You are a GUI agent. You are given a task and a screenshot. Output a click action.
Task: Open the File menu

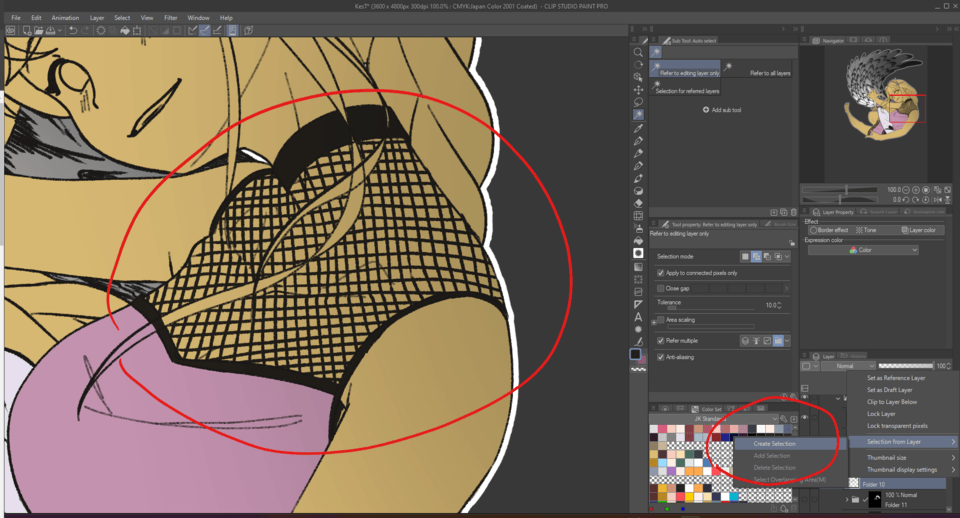tap(16, 18)
